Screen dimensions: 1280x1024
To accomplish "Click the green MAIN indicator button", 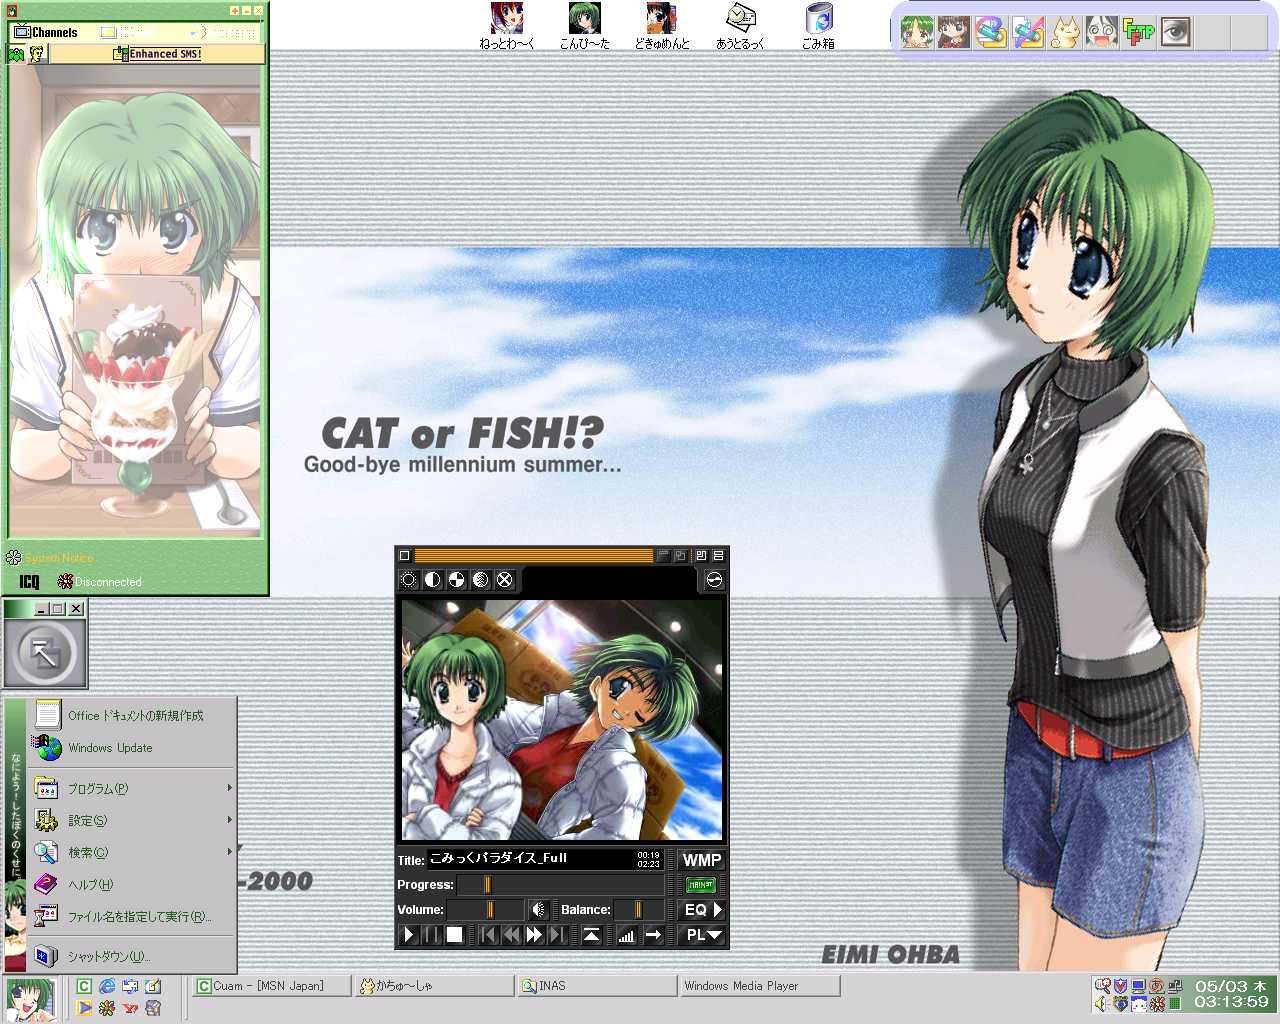I will coord(701,885).
